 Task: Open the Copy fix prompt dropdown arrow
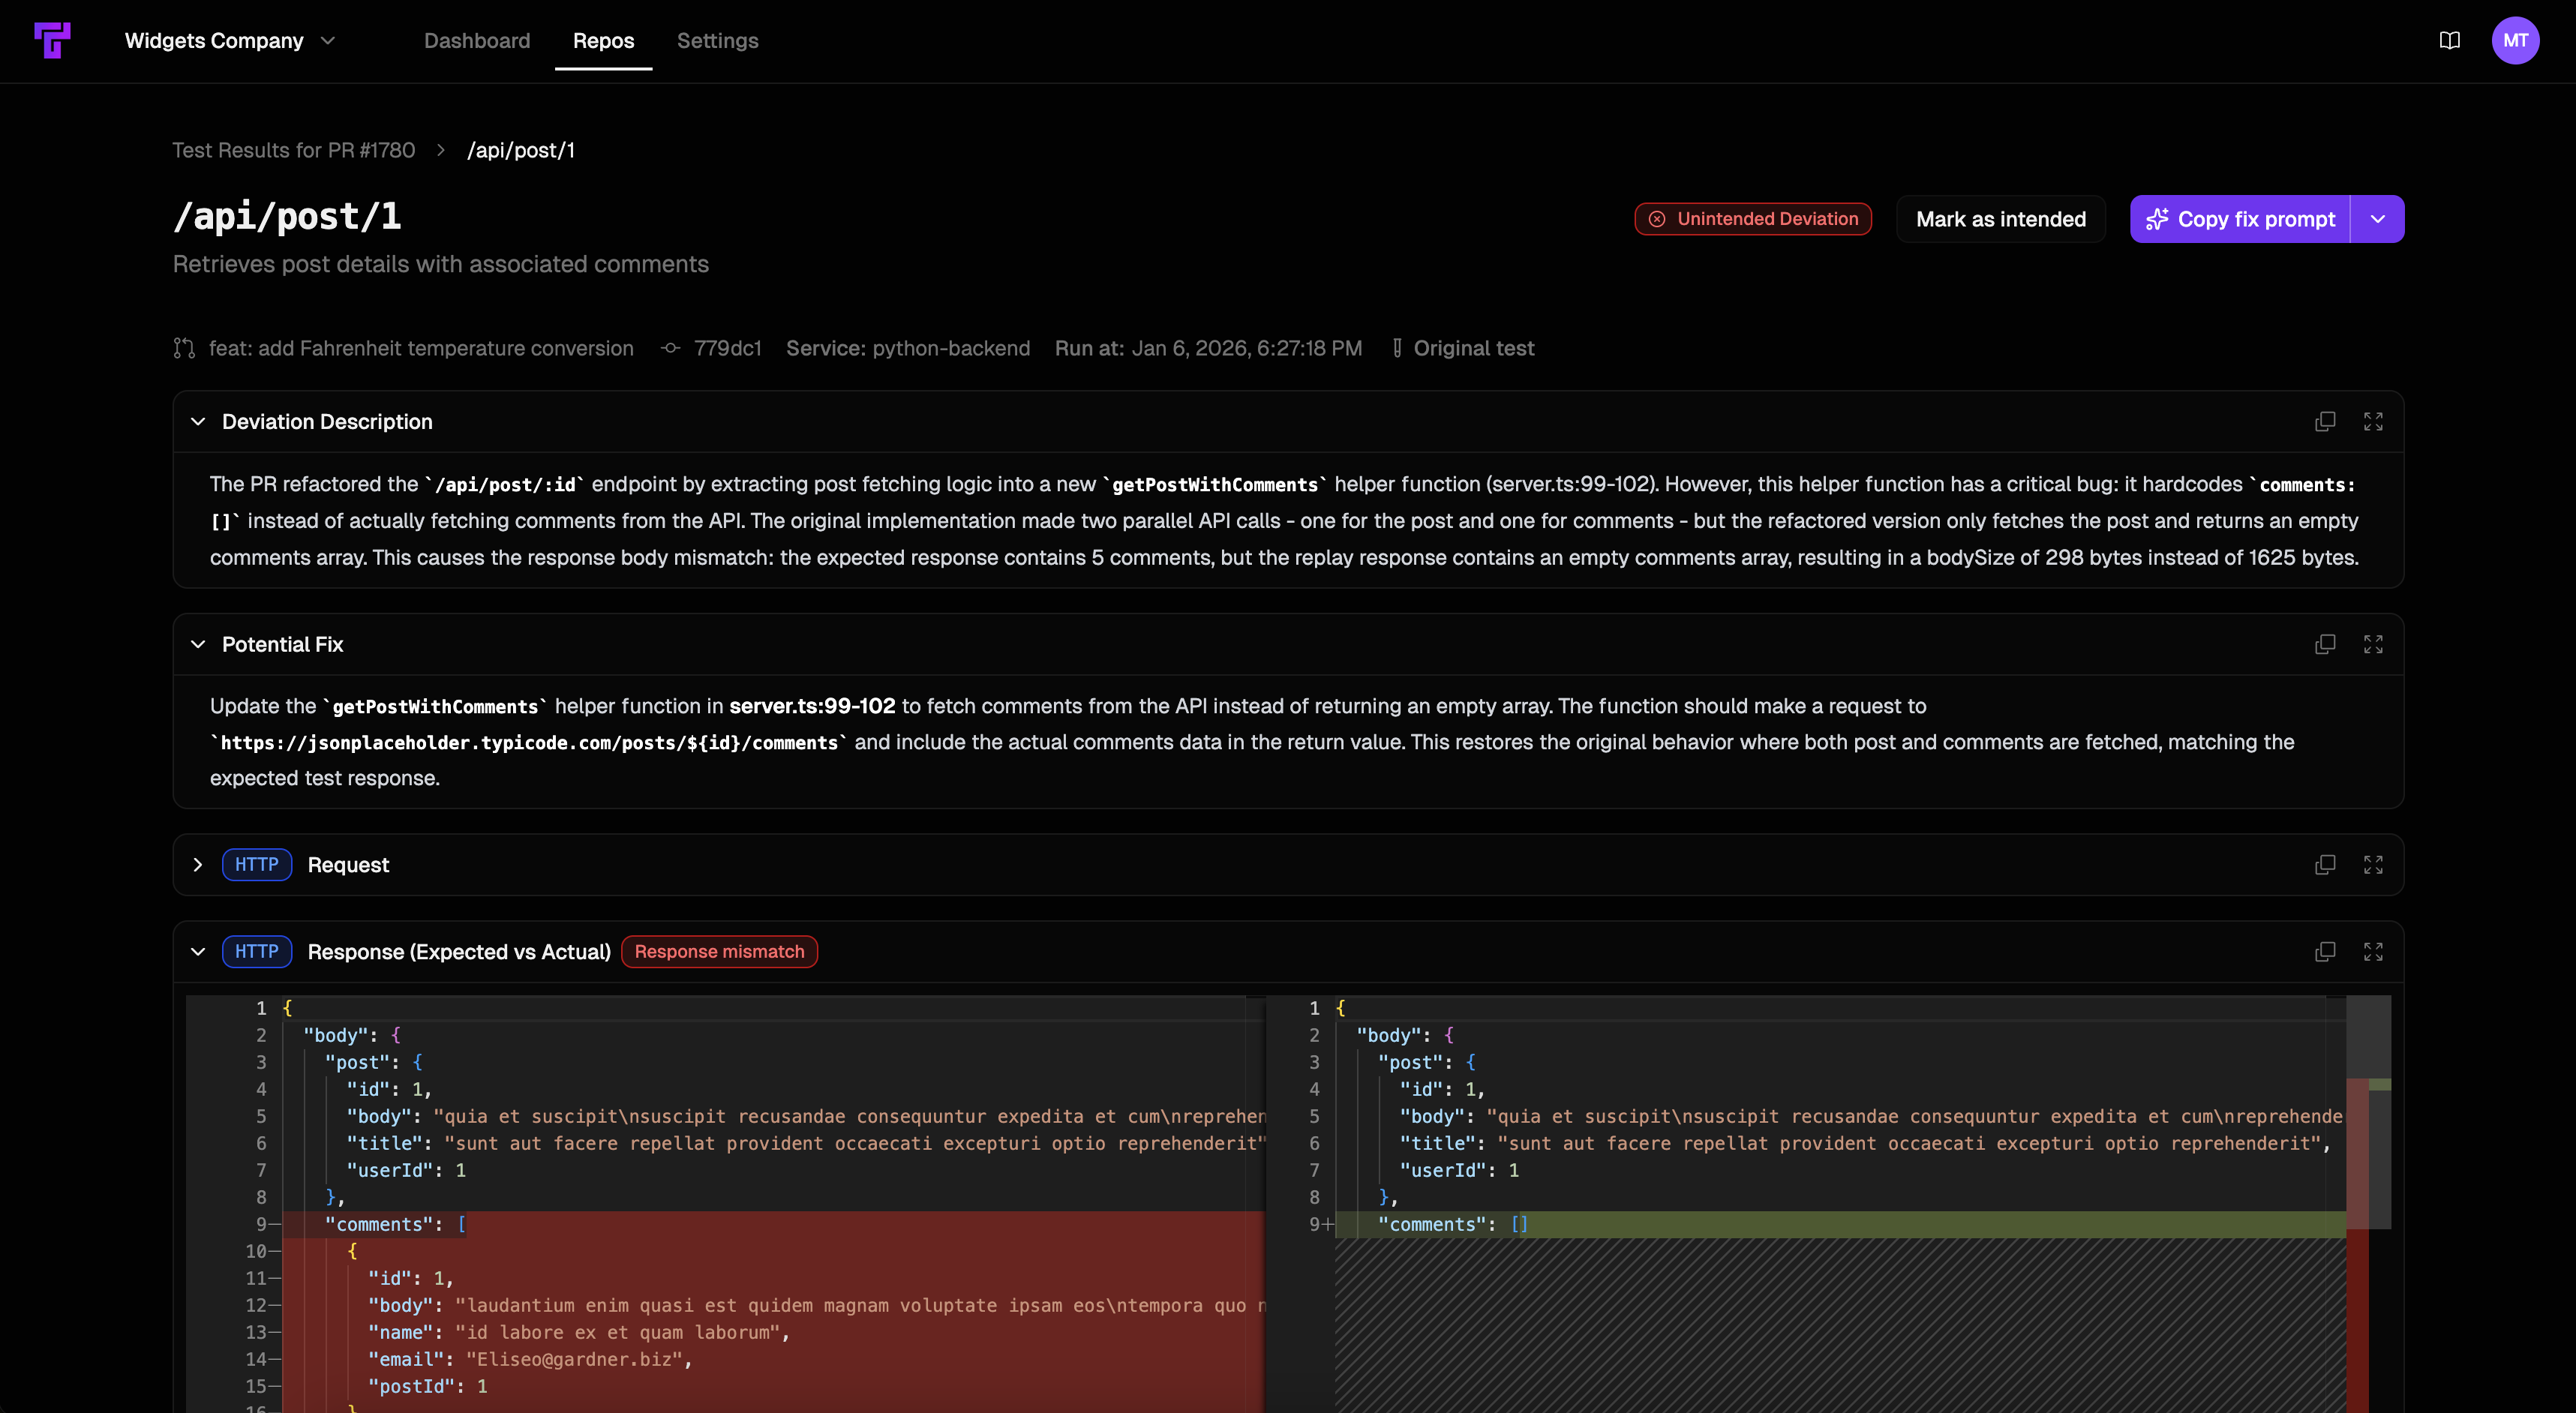pos(2379,219)
